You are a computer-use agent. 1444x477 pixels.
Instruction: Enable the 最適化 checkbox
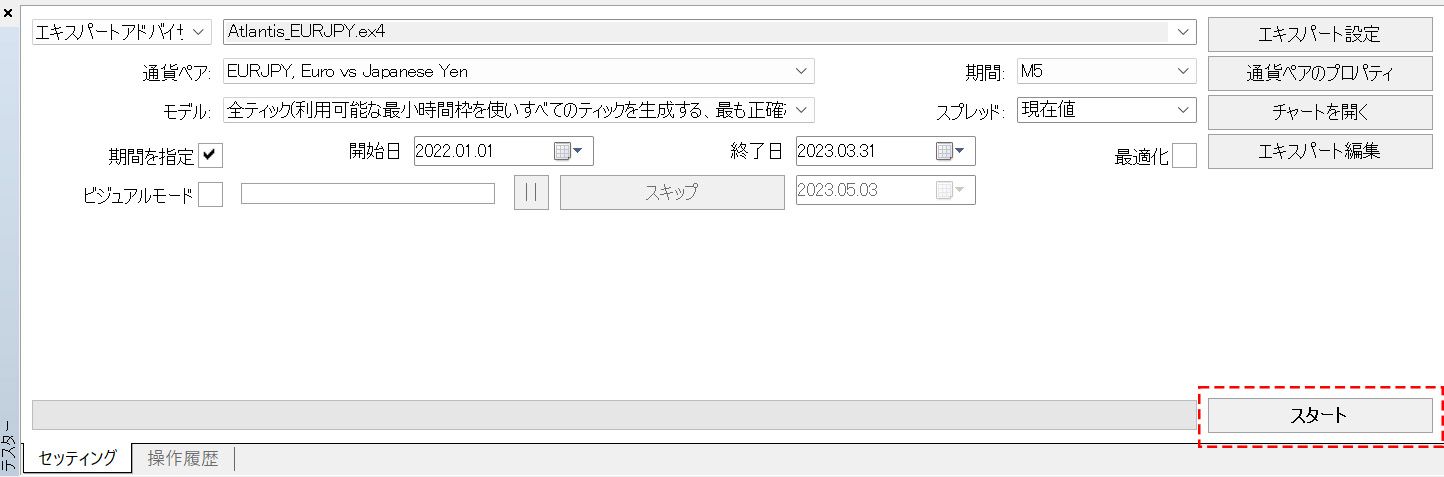coord(1184,156)
